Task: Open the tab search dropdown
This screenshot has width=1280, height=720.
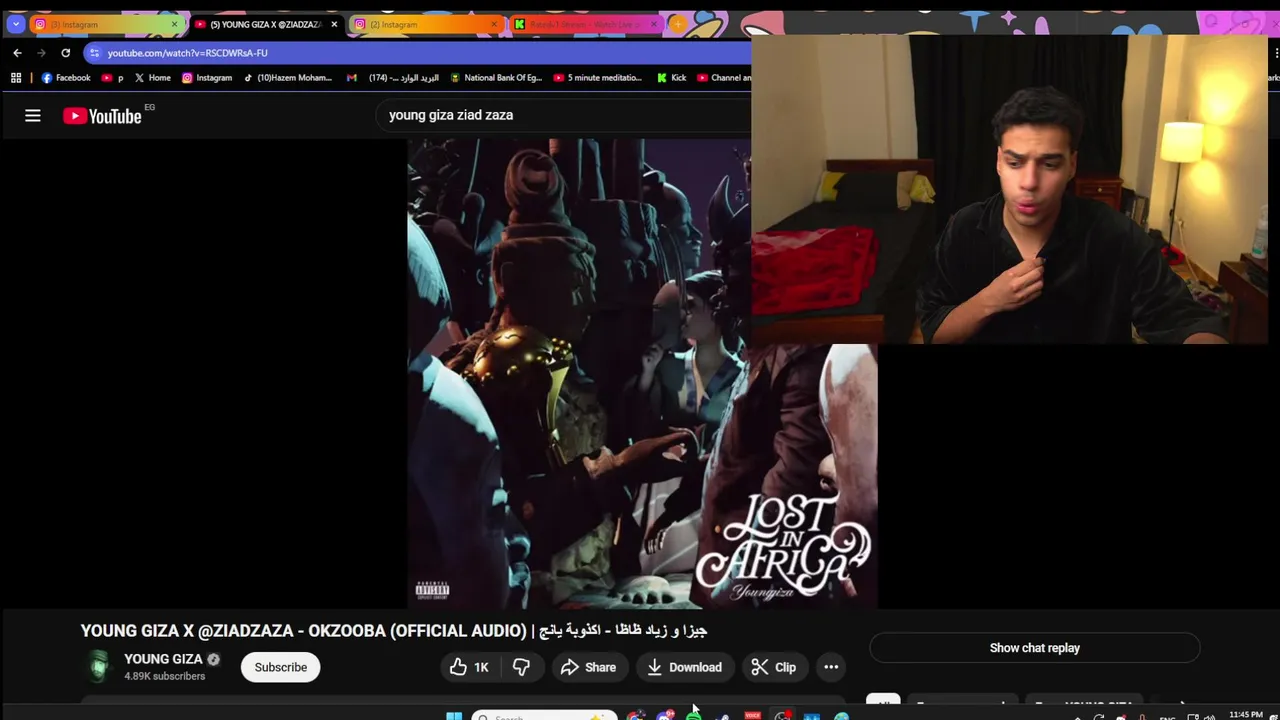Action: point(16,24)
